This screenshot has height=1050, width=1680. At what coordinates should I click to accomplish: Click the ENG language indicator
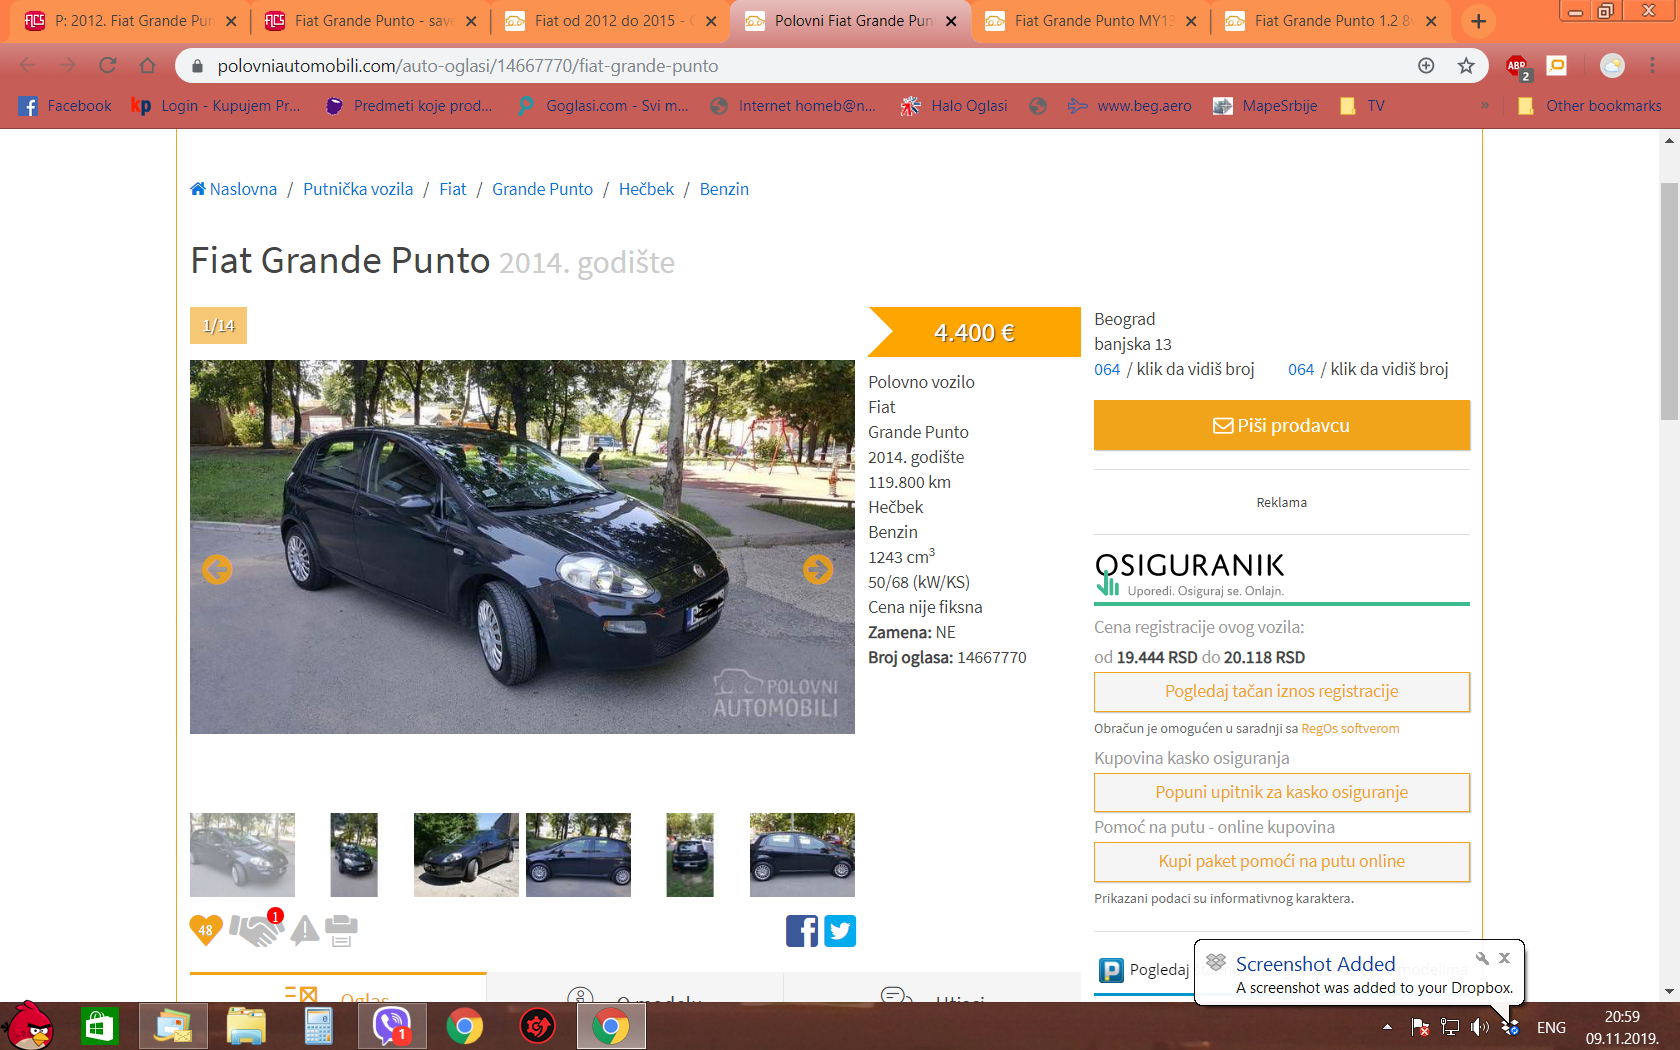tap(1551, 1027)
